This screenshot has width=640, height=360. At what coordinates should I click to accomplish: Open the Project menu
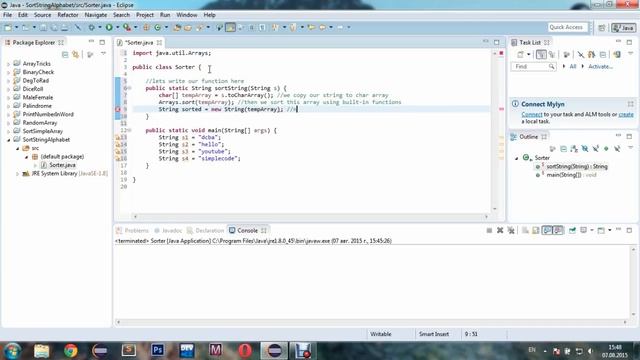coord(145,15)
